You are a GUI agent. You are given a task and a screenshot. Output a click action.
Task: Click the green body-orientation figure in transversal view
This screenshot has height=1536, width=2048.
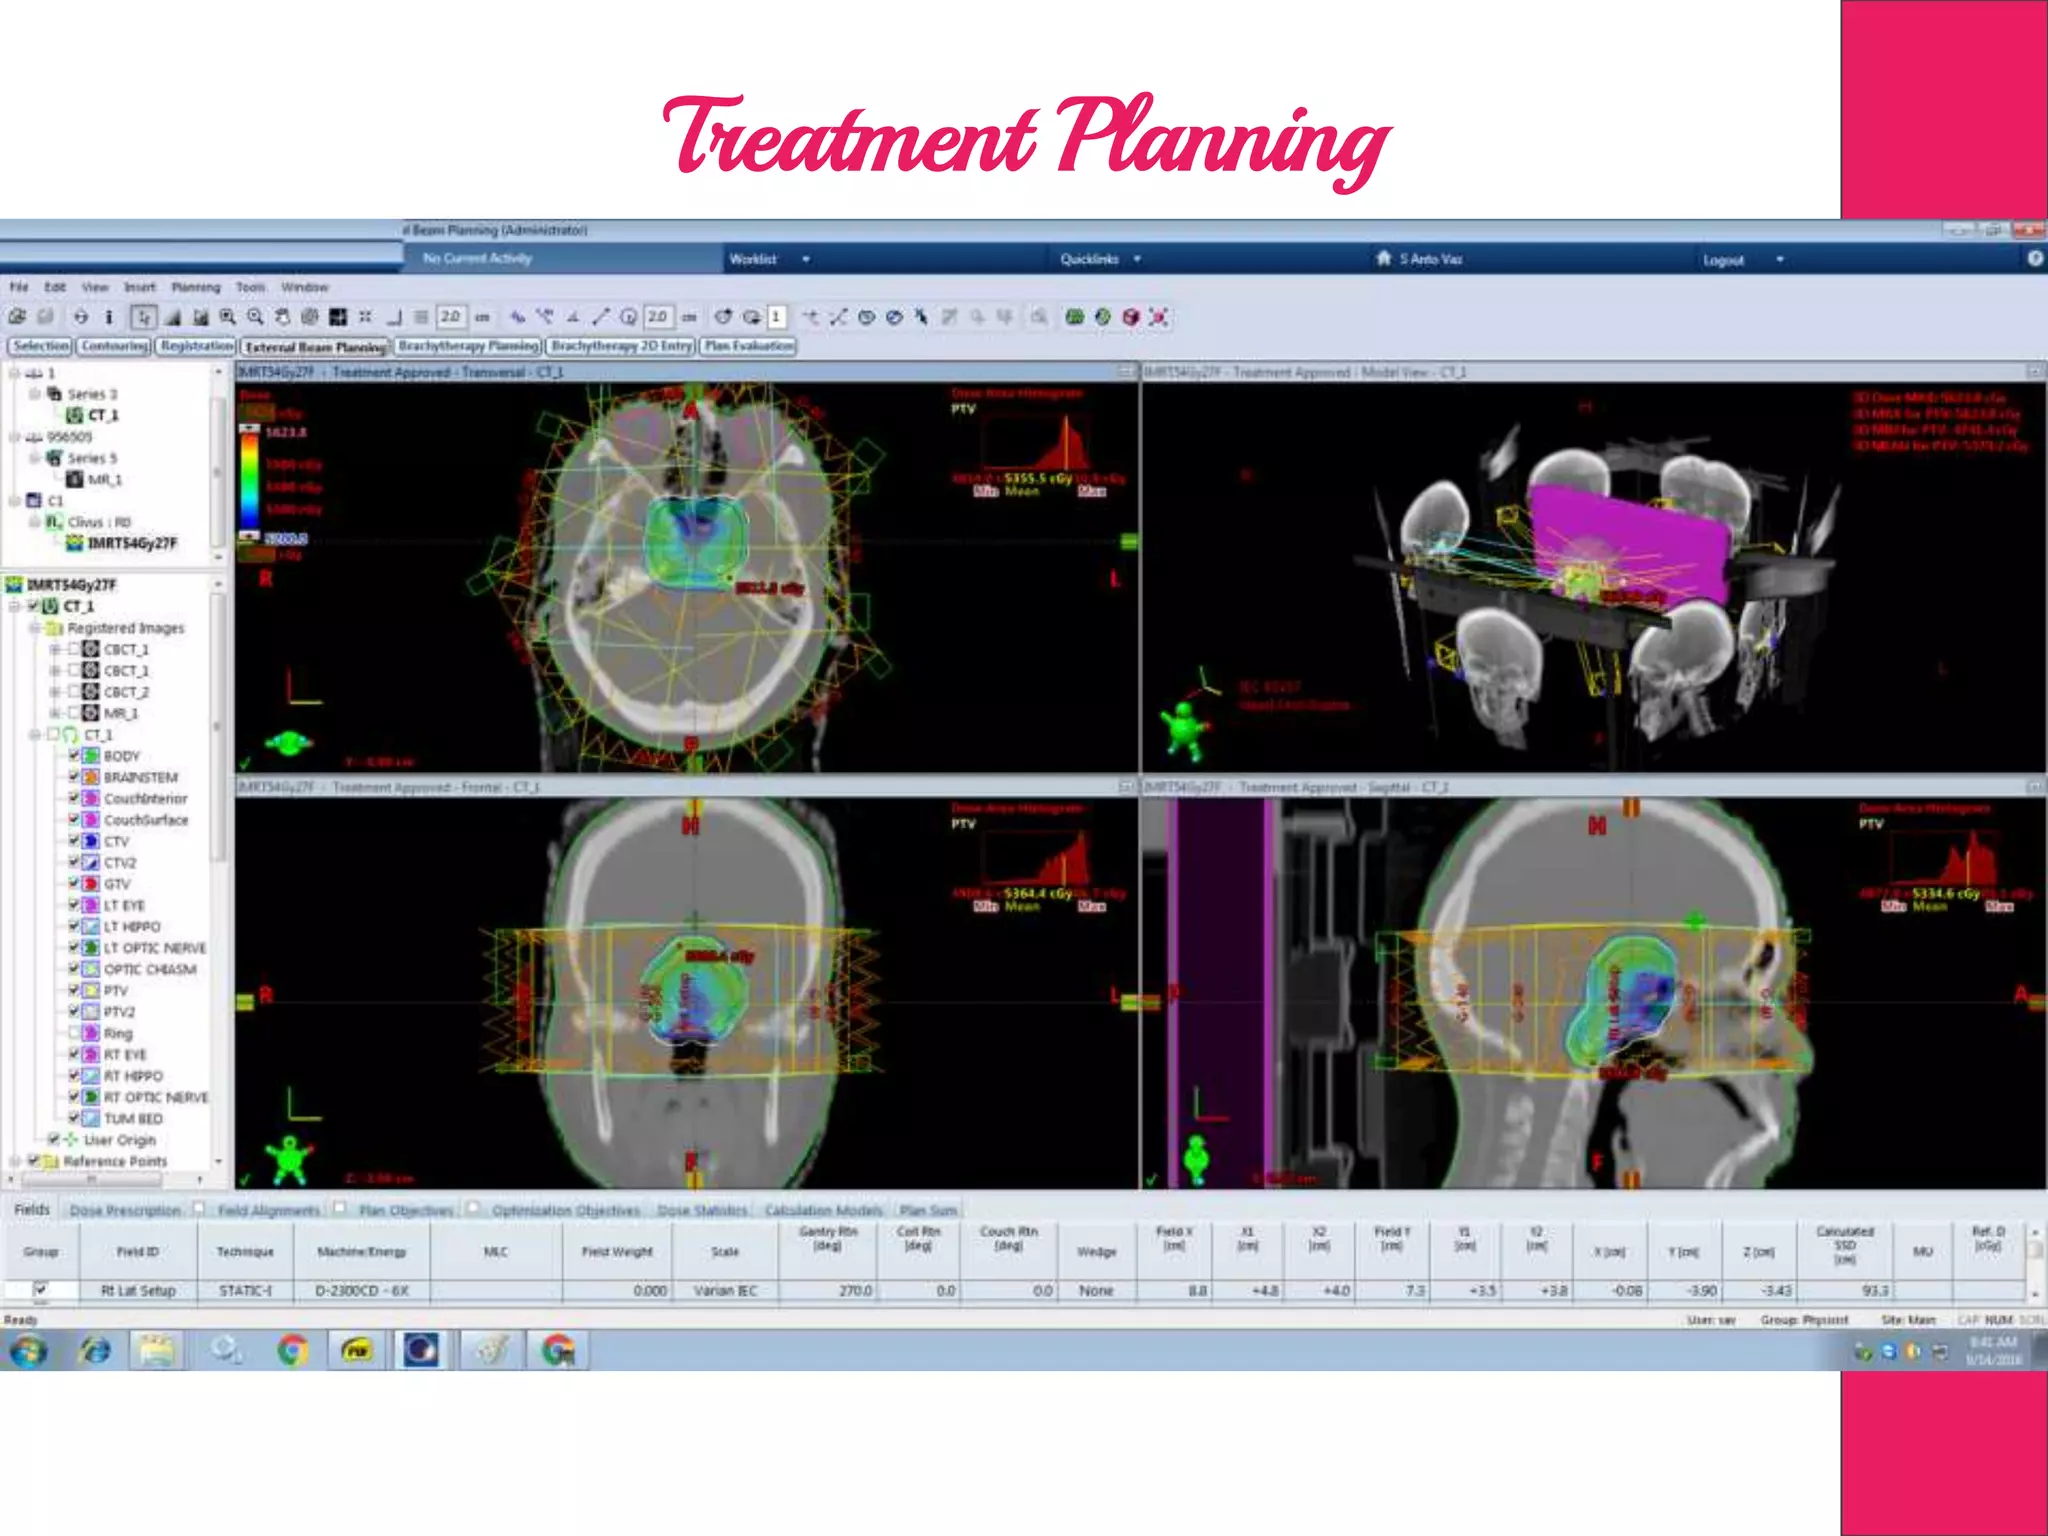click(x=289, y=743)
